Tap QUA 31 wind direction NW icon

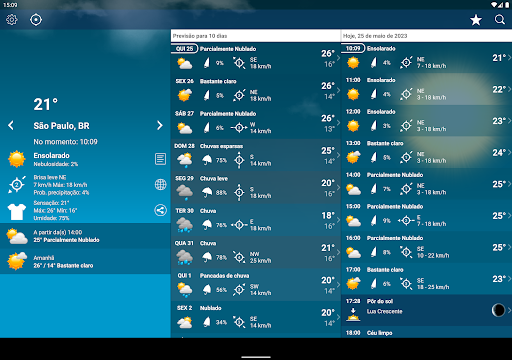239,257
